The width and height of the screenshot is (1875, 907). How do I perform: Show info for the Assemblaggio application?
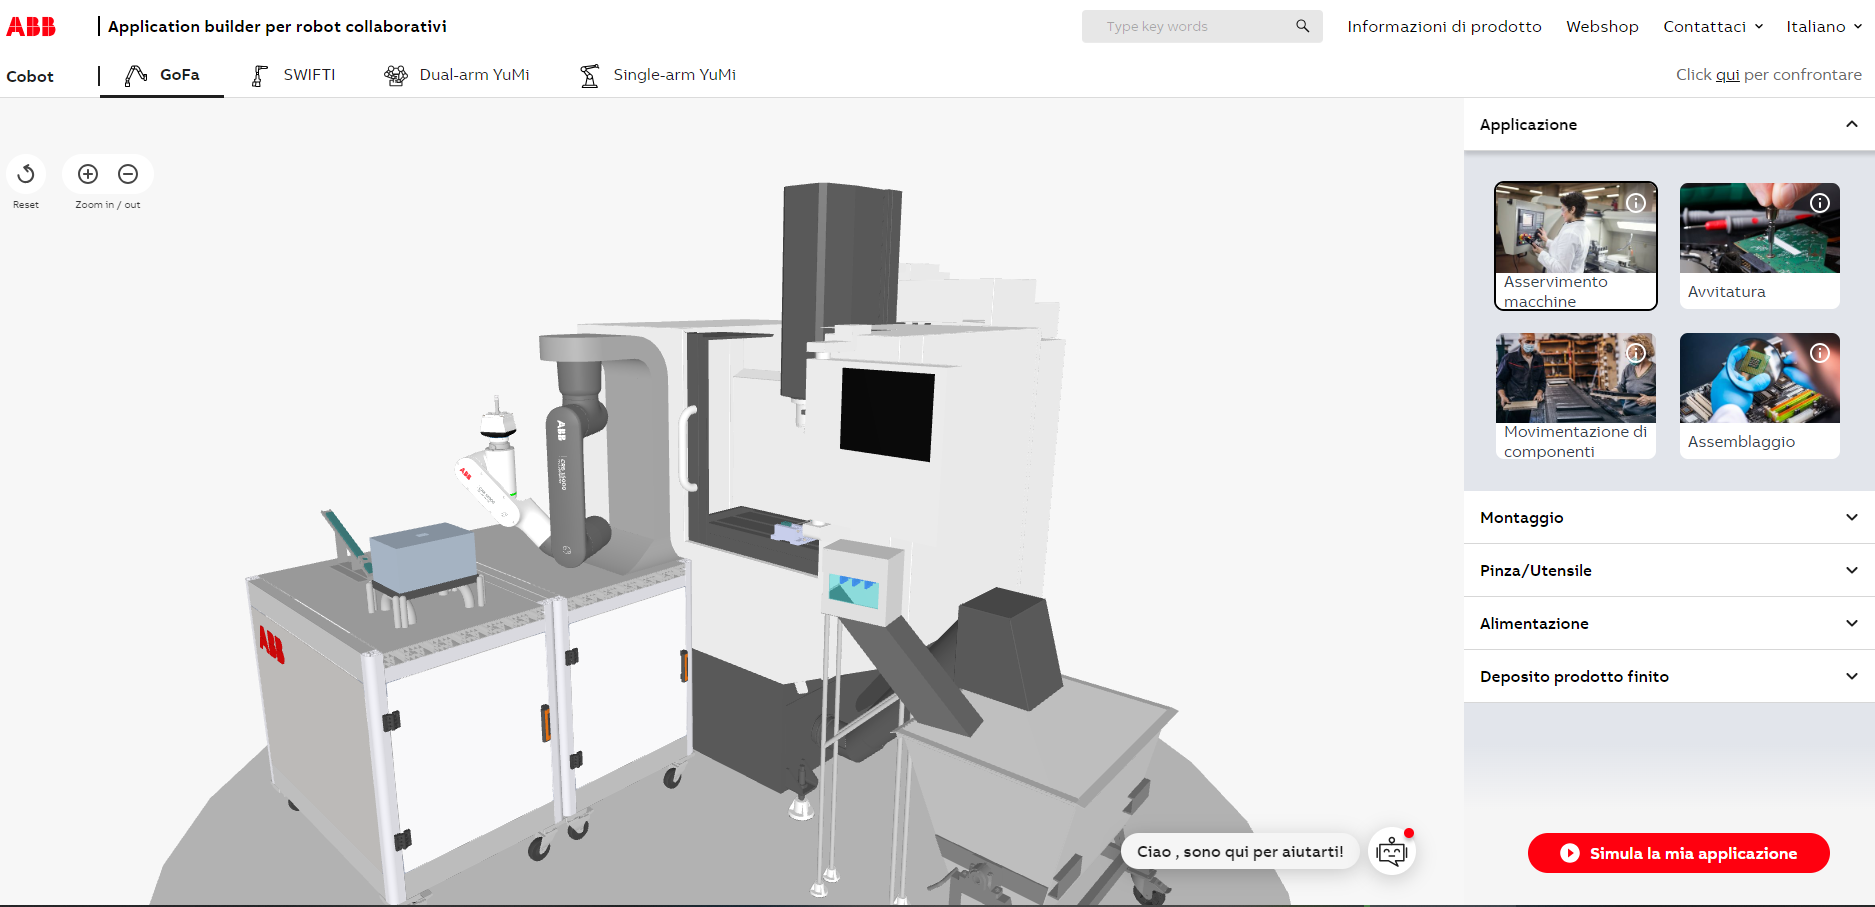tap(1819, 352)
